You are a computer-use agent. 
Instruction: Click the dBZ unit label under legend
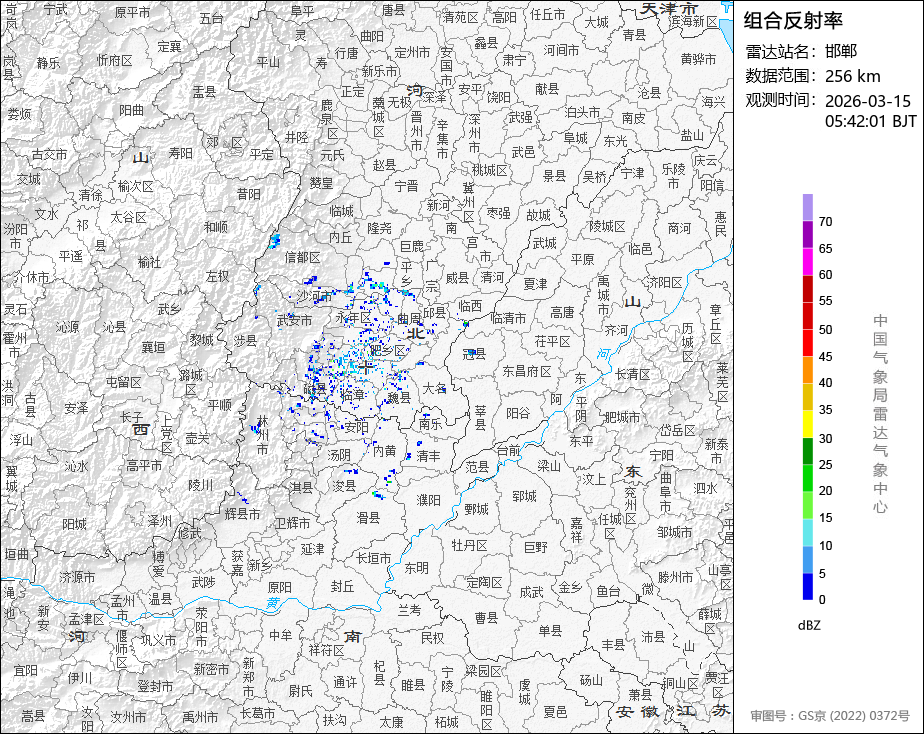pyautogui.click(x=809, y=625)
